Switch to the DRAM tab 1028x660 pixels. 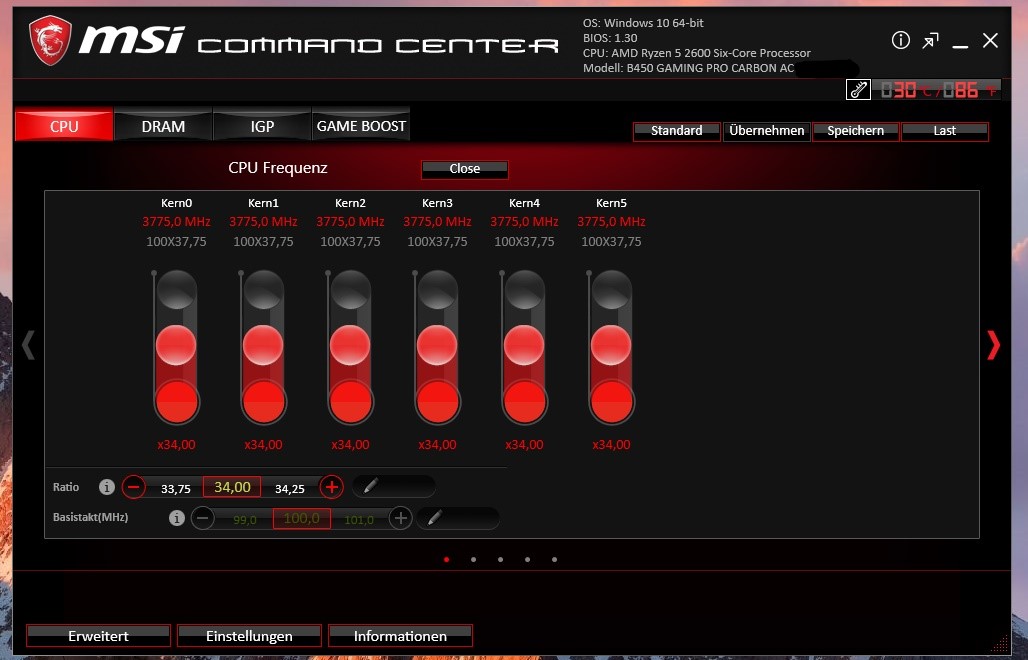pyautogui.click(x=163, y=126)
